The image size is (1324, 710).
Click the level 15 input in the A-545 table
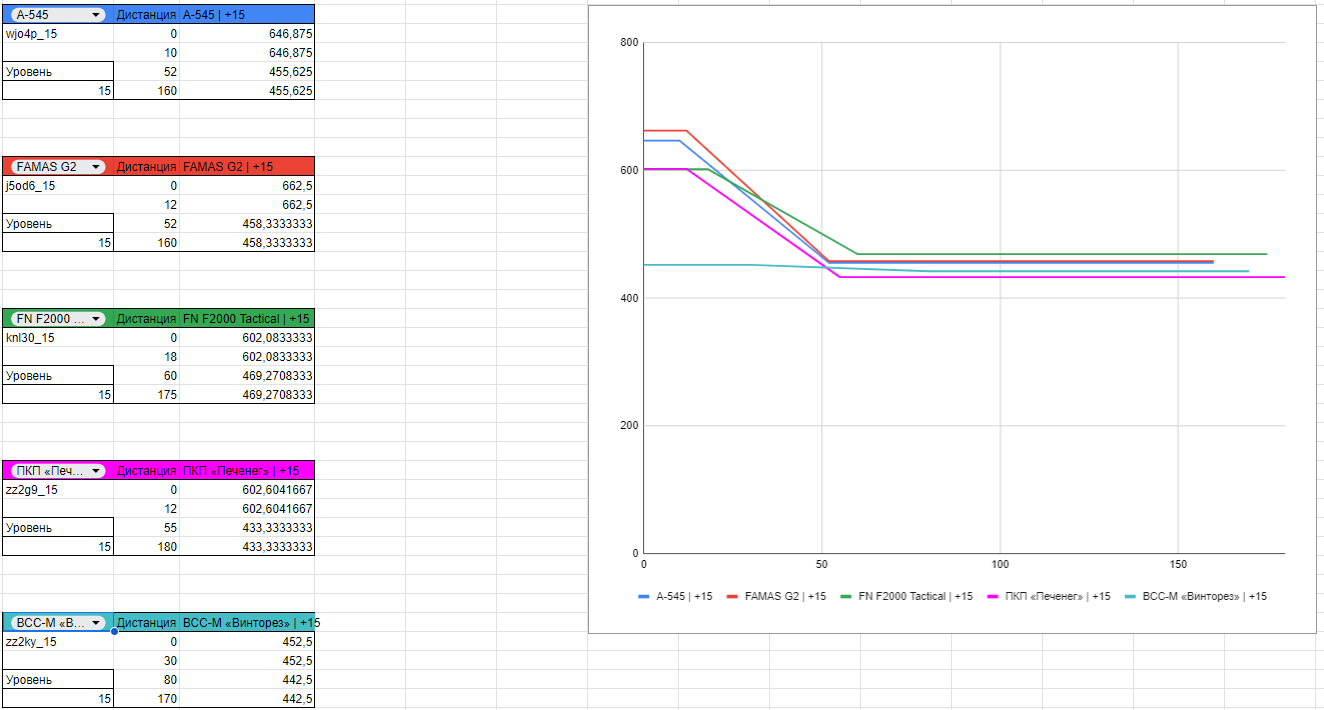(x=58, y=91)
